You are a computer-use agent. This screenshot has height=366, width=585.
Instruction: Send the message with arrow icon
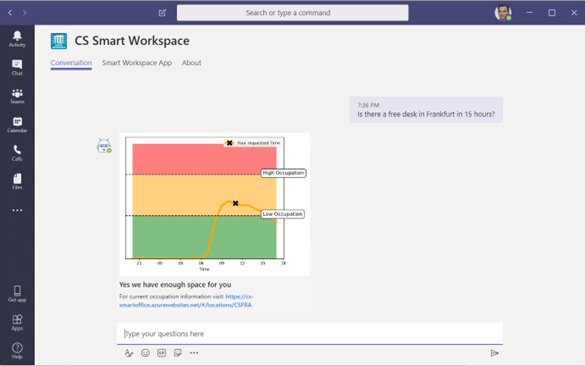[x=494, y=353]
